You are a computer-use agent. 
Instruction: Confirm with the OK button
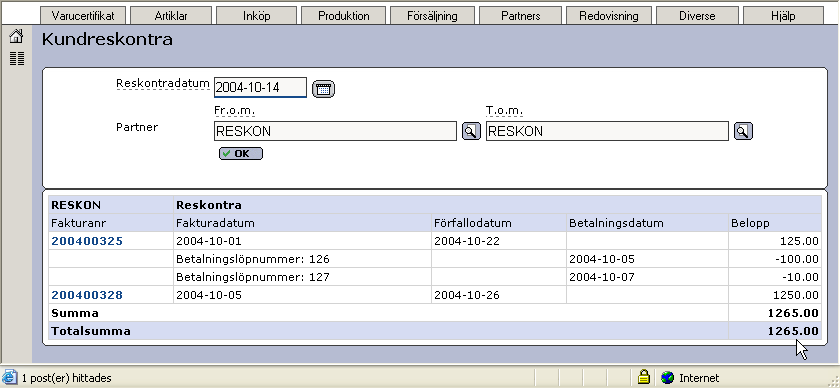[241, 154]
